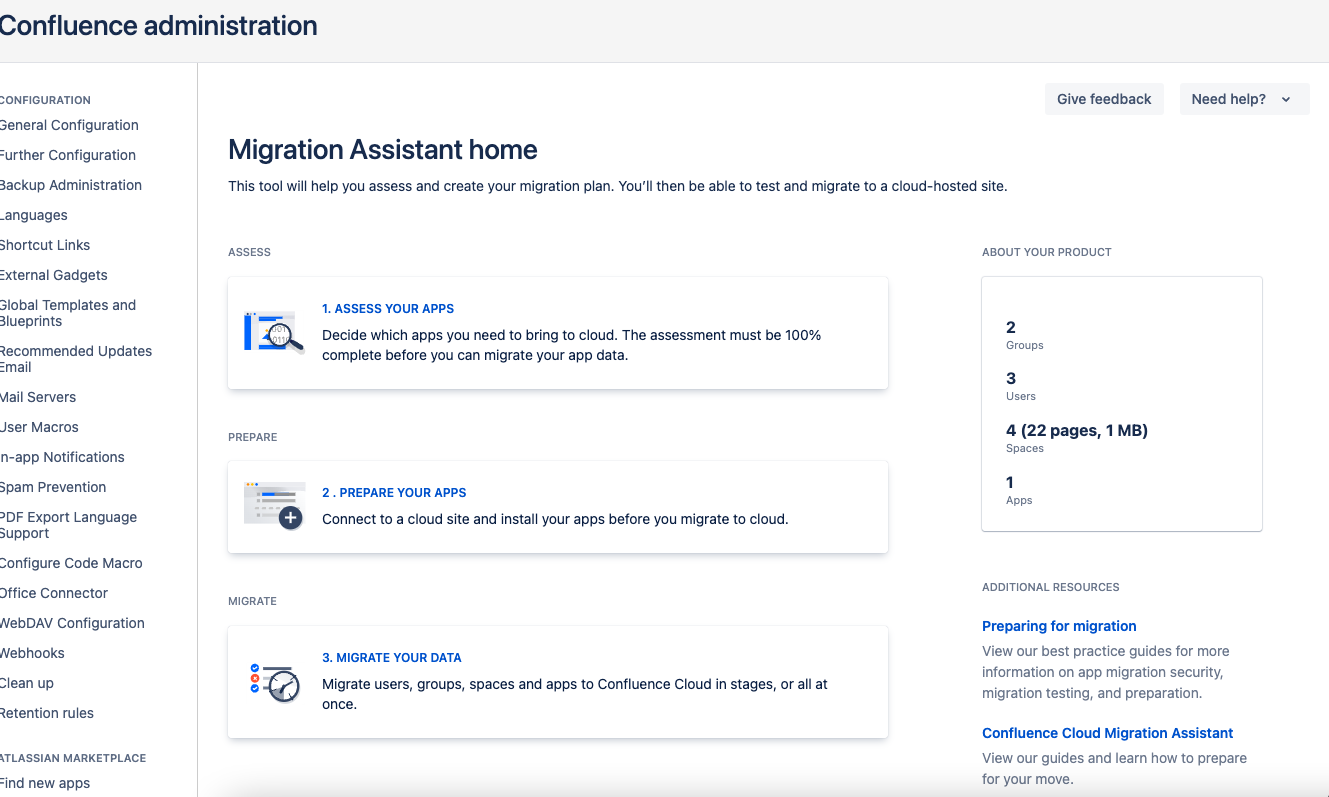The width and height of the screenshot is (1329, 797).
Task: Open the 3. Migrate Your Data link
Action: click(x=392, y=658)
